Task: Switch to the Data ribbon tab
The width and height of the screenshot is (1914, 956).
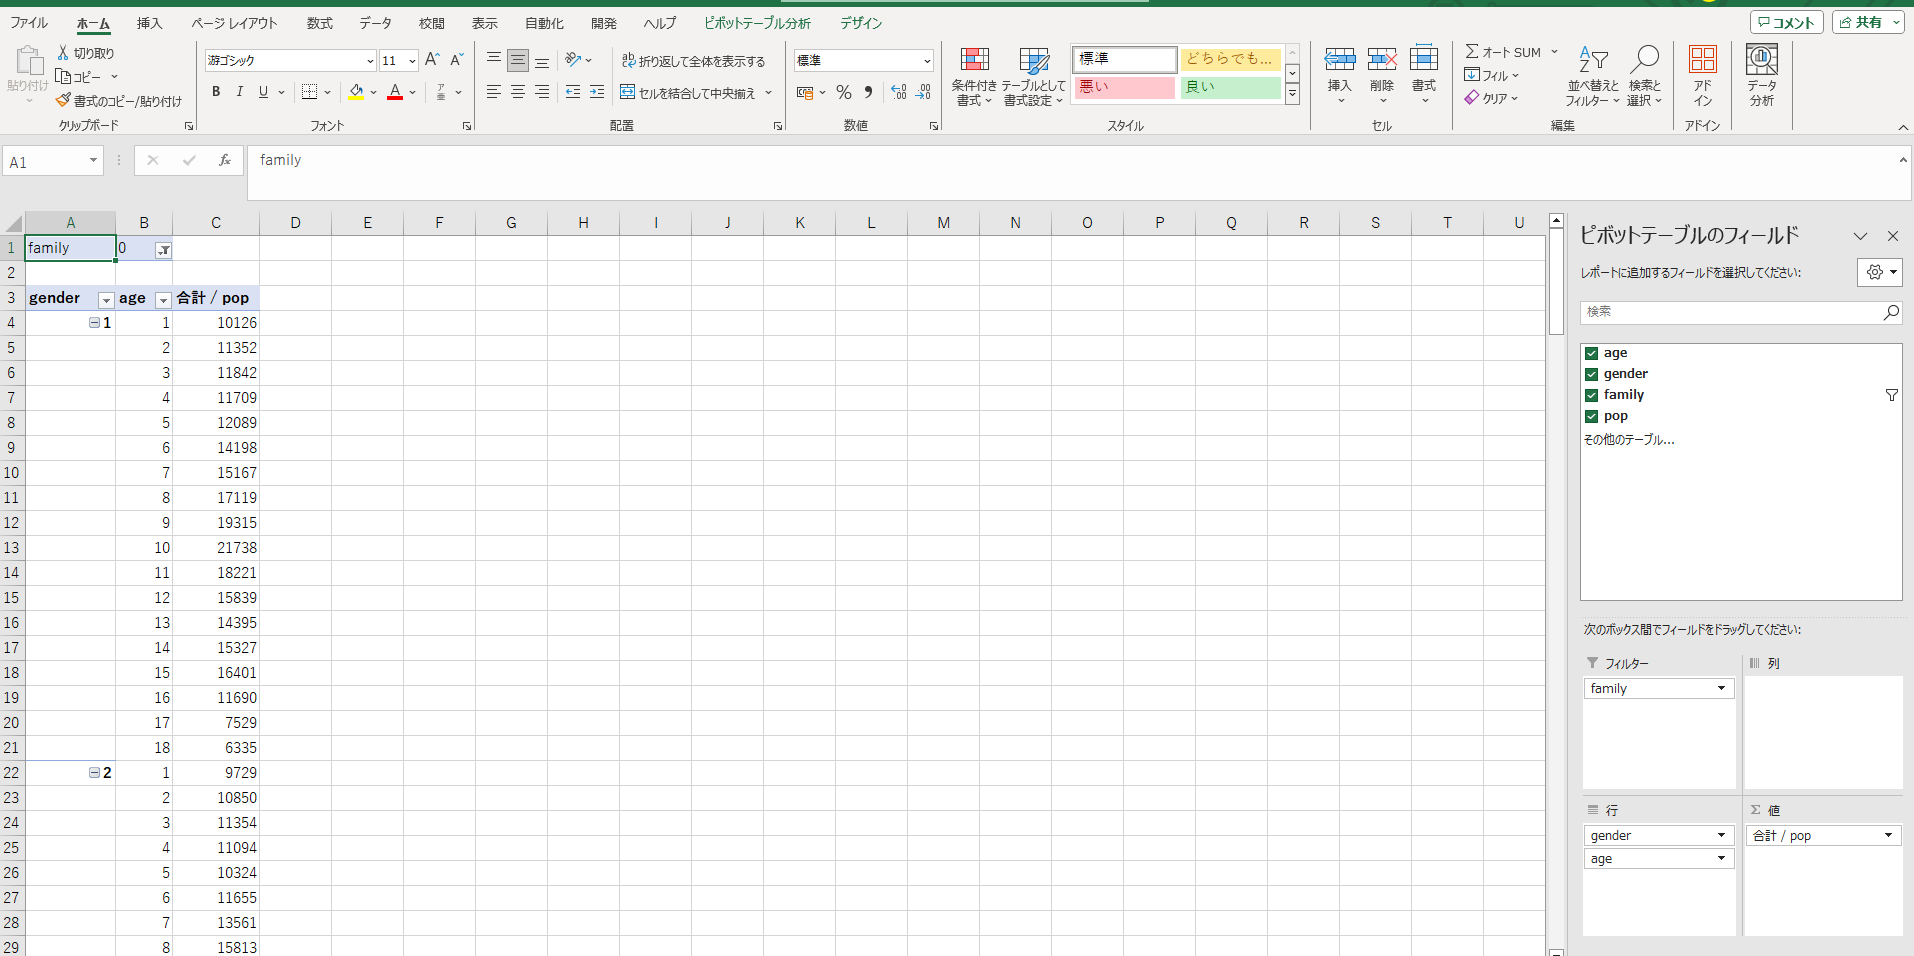Action: pyautogui.click(x=375, y=23)
